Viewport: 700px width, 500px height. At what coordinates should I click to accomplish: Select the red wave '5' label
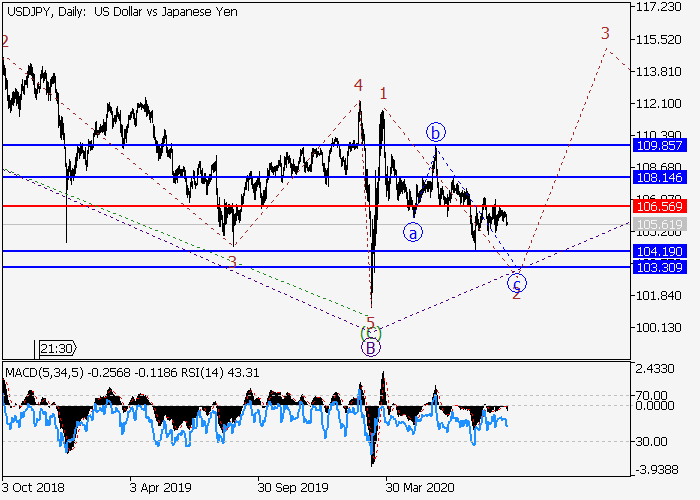370,324
